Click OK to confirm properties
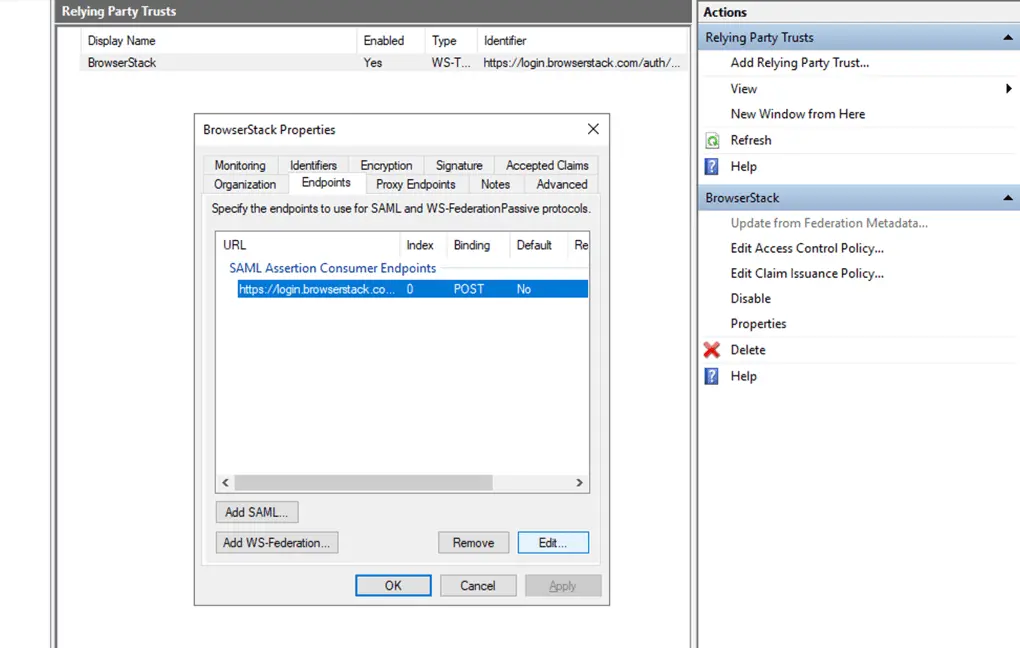Screen dimensions: 1020x648 coord(393,586)
